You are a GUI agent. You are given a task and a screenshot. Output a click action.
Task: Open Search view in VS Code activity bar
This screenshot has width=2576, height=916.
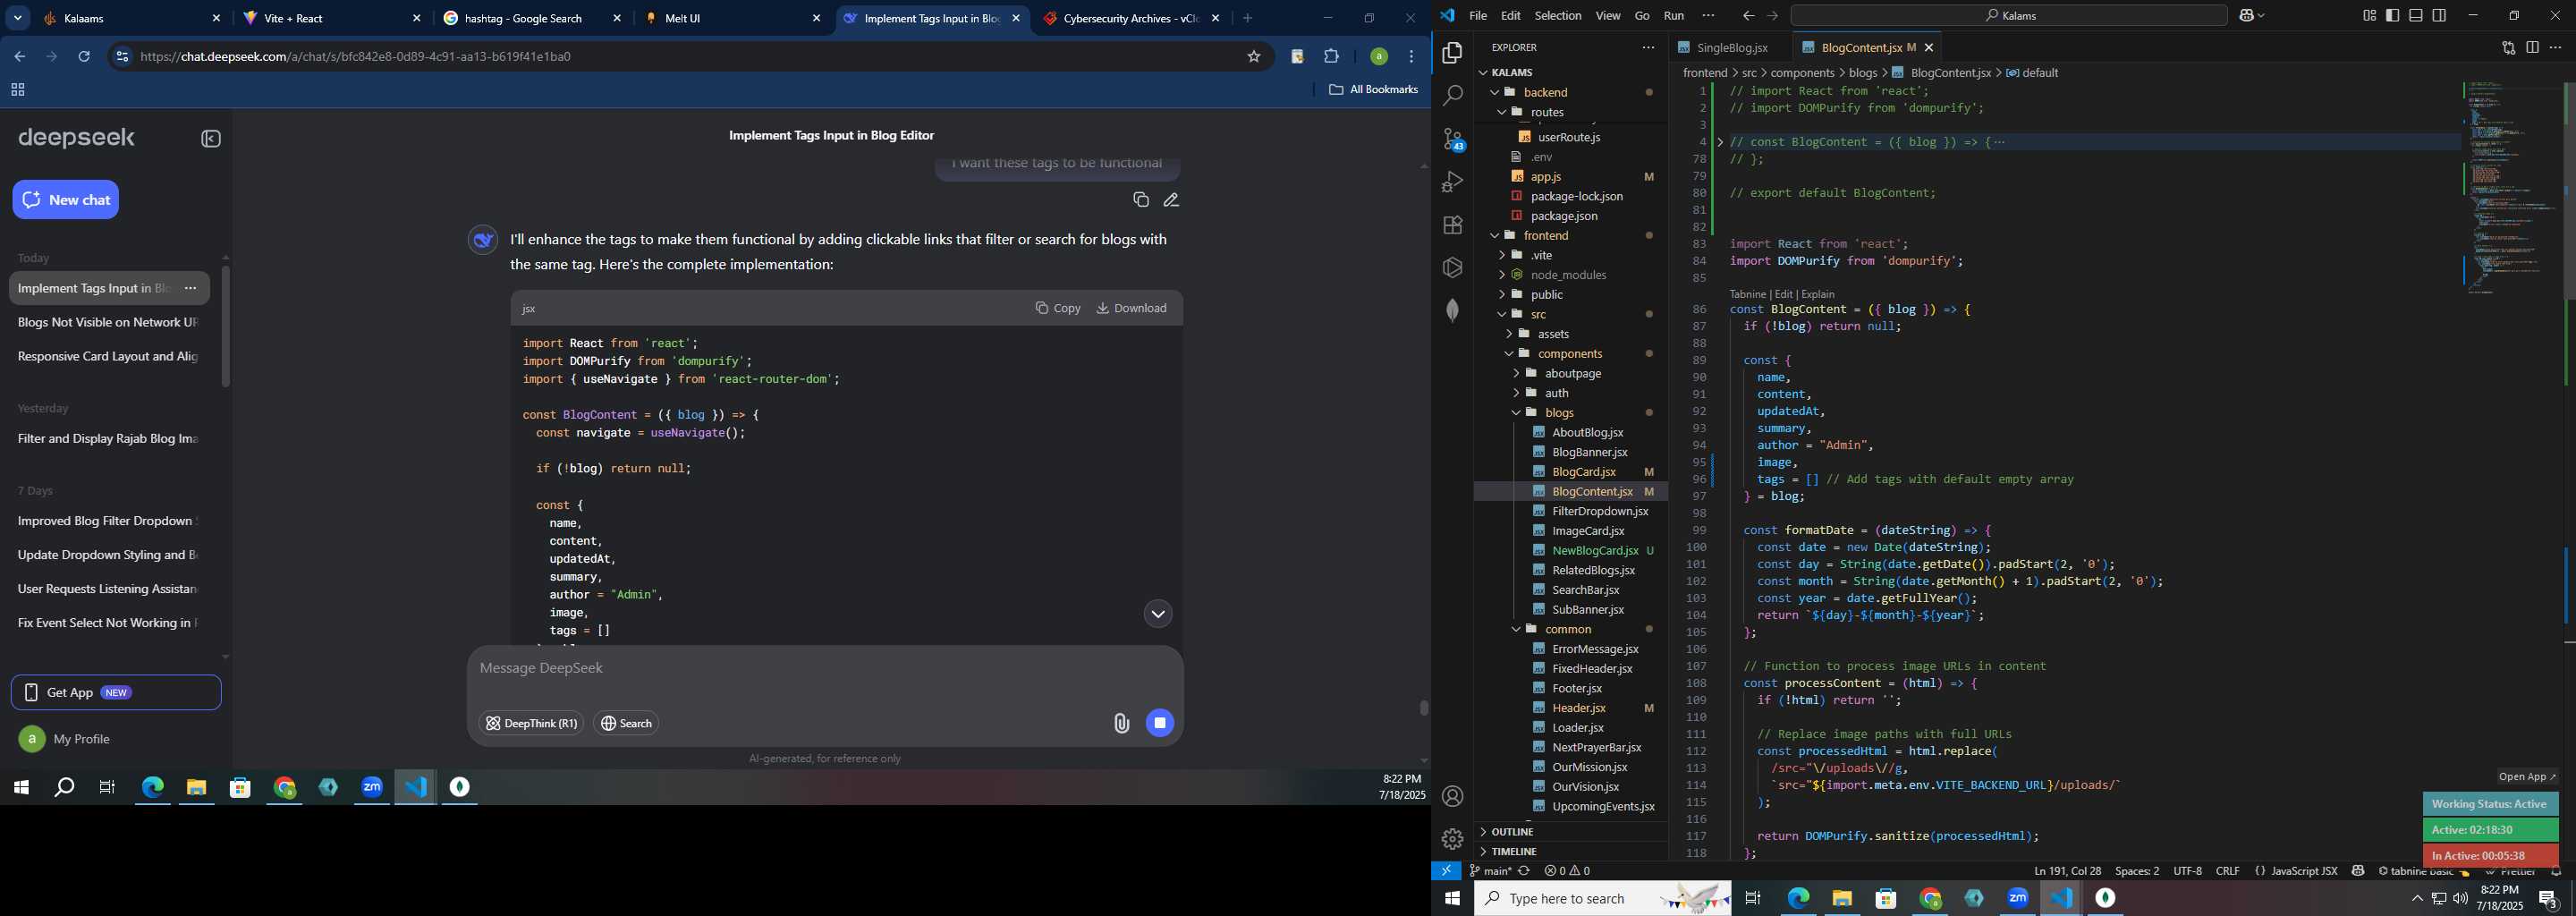coord(1452,96)
